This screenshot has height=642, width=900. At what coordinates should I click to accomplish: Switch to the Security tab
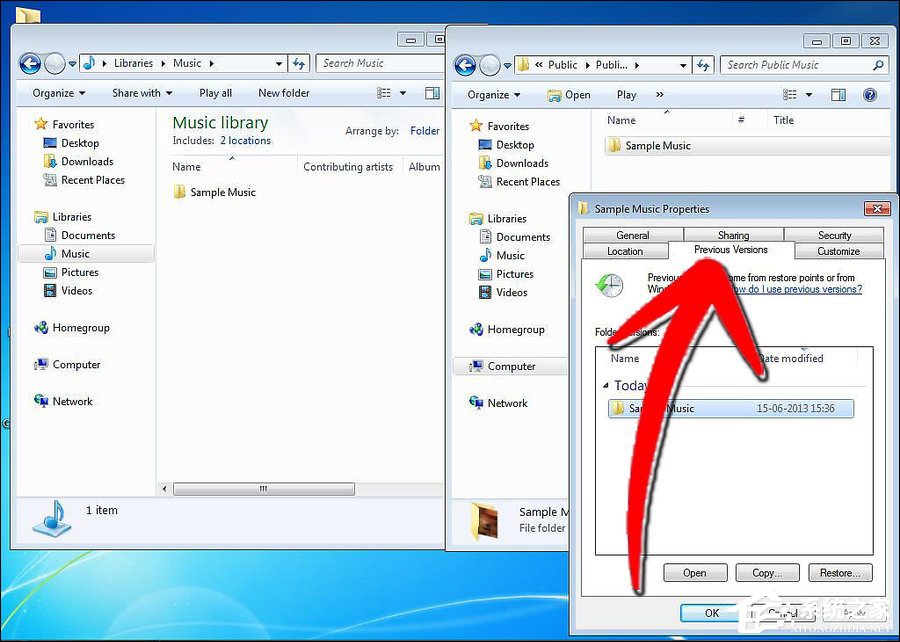pos(834,235)
